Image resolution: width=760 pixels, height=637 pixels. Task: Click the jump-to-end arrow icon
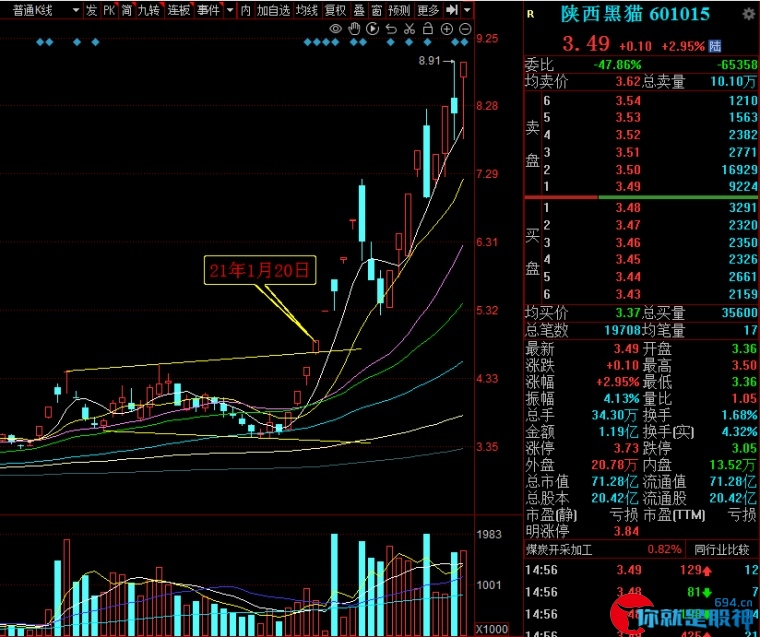tap(451, 10)
